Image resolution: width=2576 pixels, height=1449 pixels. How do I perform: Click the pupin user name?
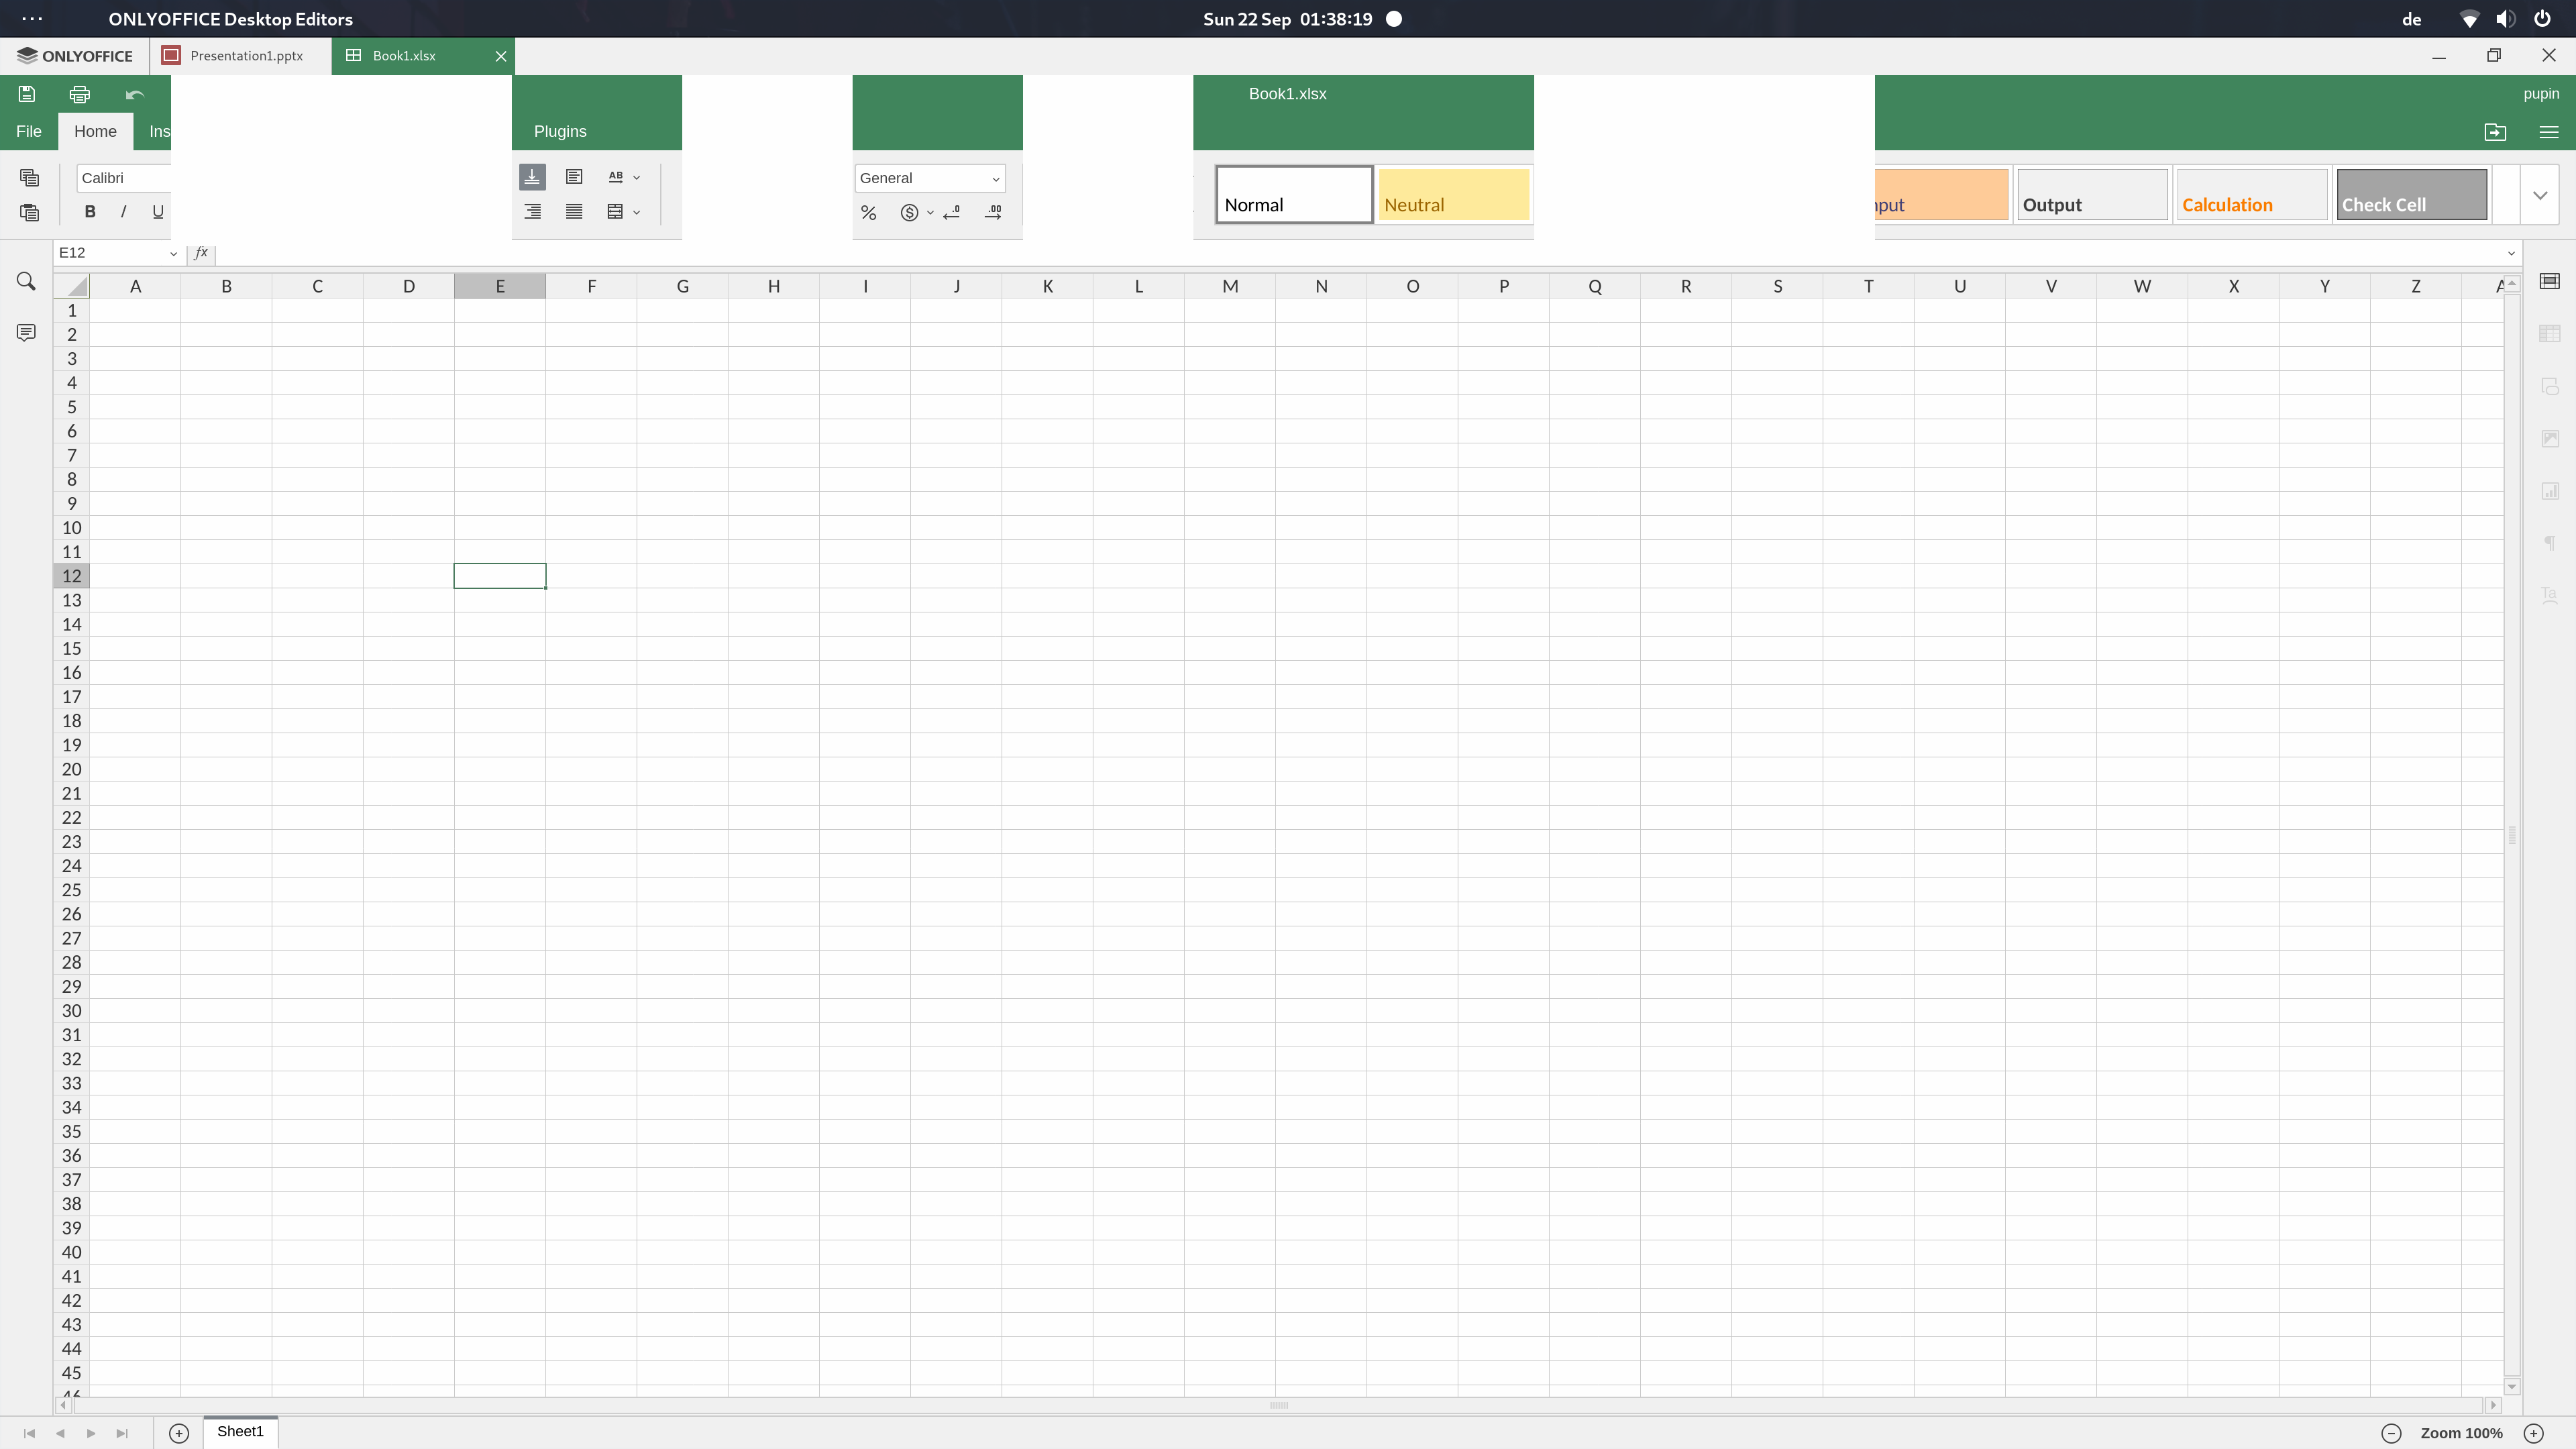pos(2541,93)
